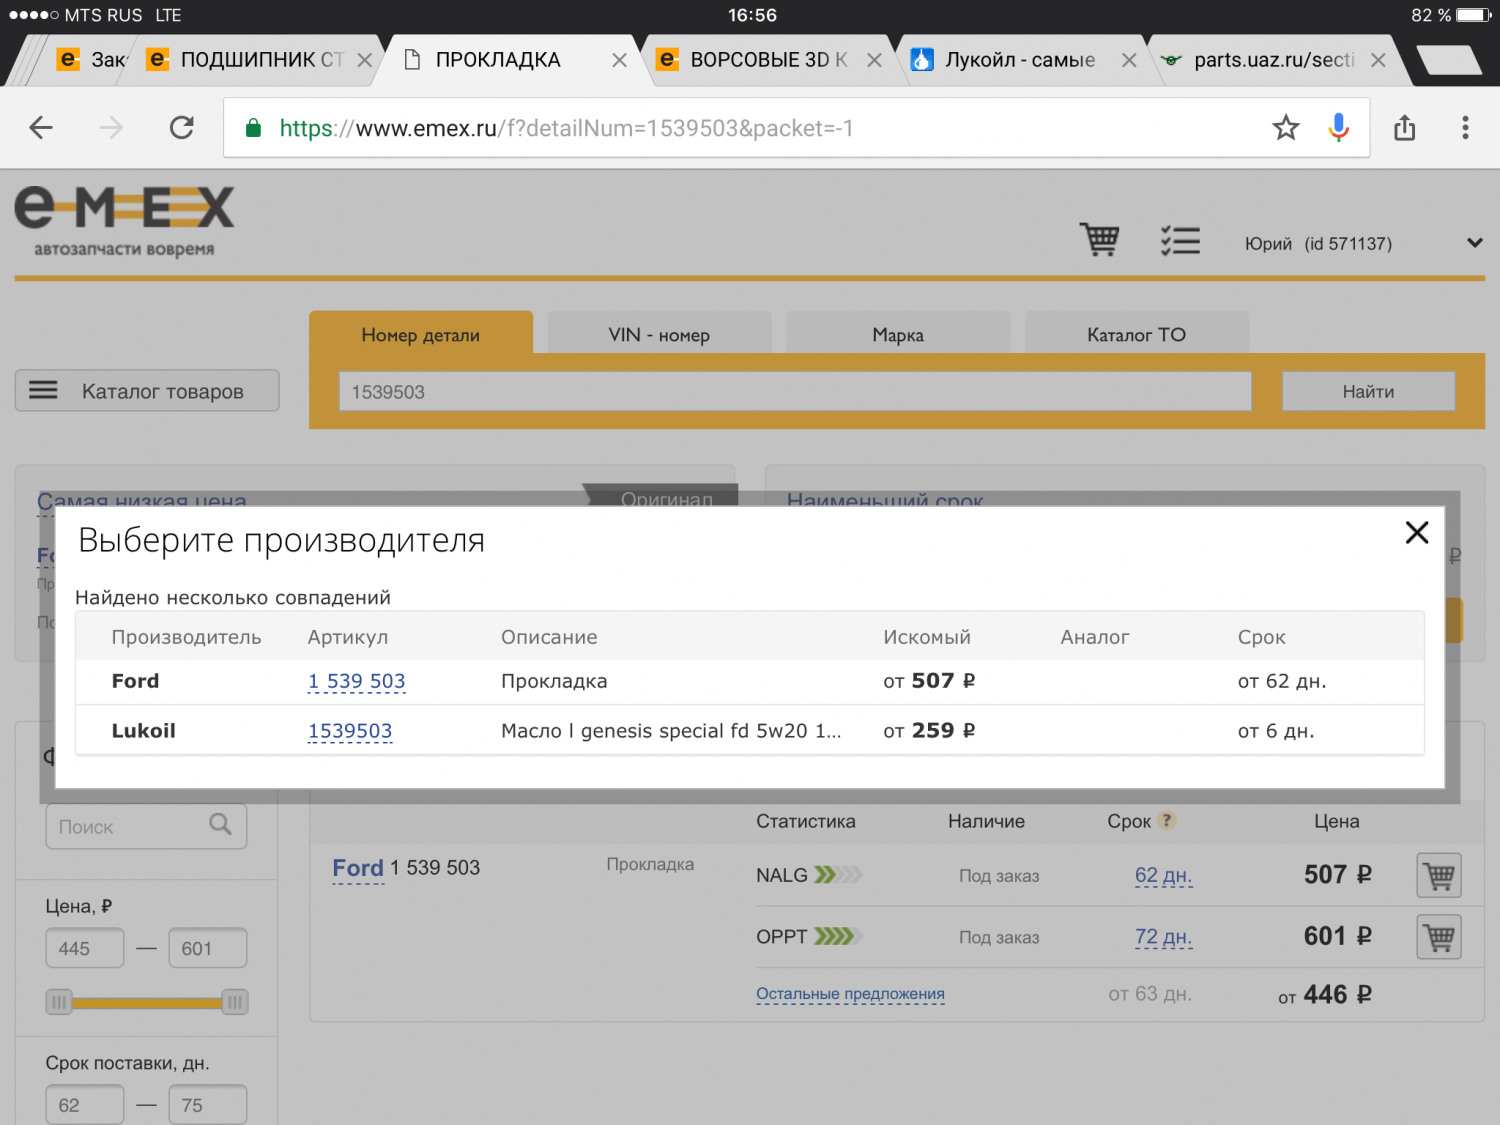The height and width of the screenshot is (1125, 1500).
Task: Edit the maximum delivery days field 75
Action: (208, 1105)
